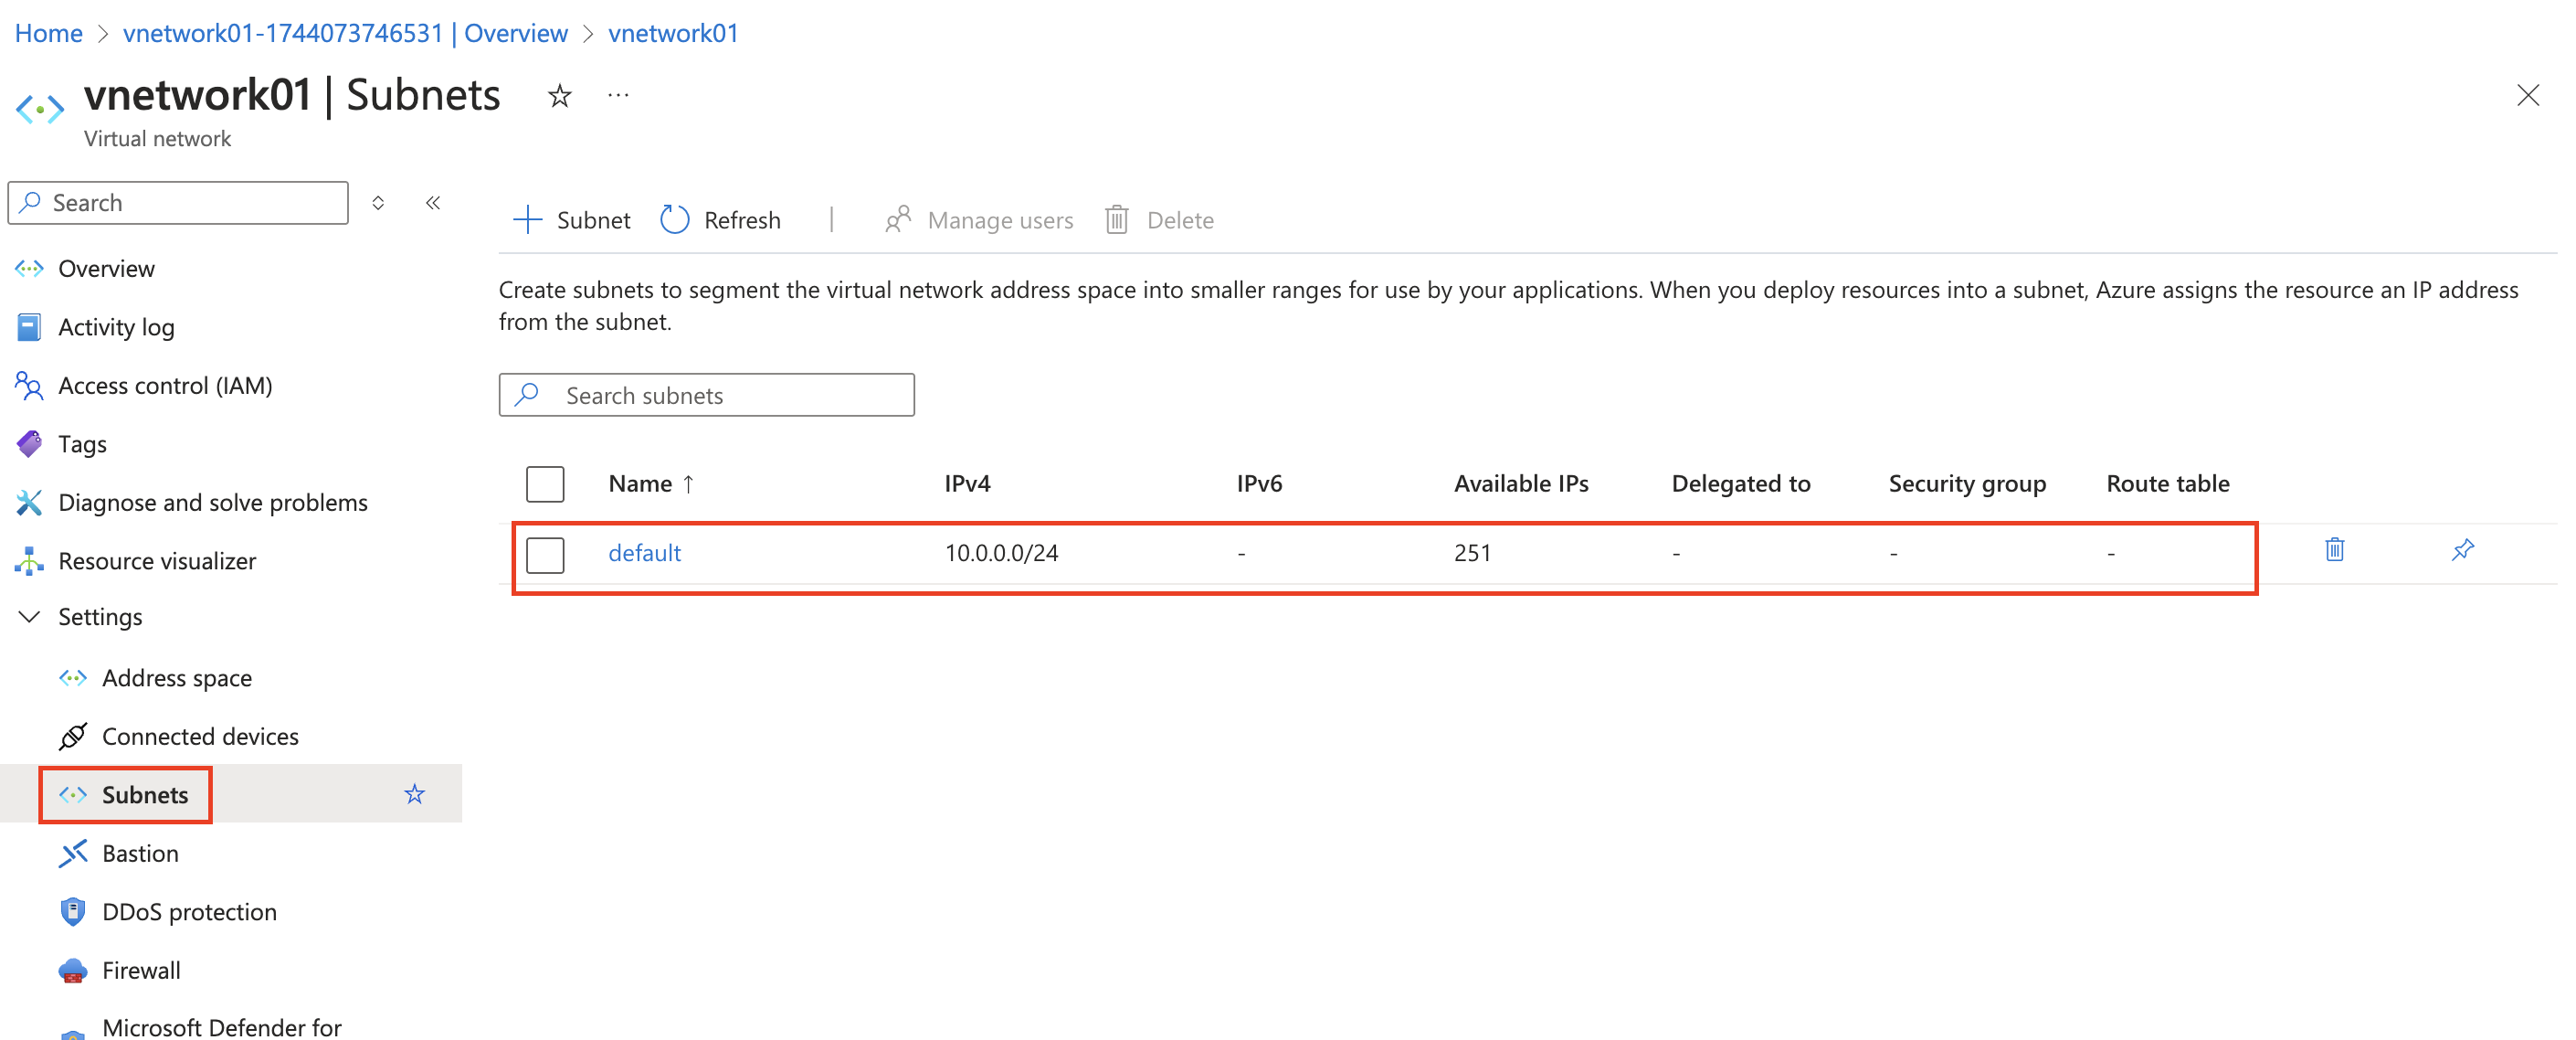Image resolution: width=2576 pixels, height=1040 pixels.
Task: Click the IPv6 column header
Action: [x=1259, y=484]
